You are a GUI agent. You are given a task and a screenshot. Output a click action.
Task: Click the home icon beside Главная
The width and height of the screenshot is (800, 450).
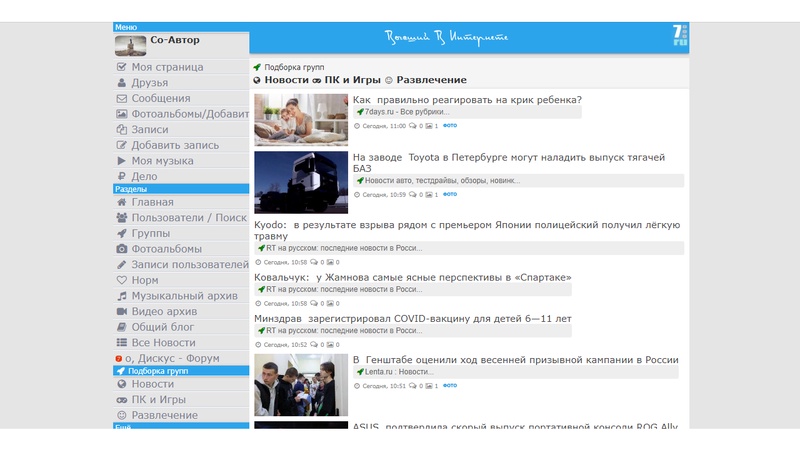(122, 202)
